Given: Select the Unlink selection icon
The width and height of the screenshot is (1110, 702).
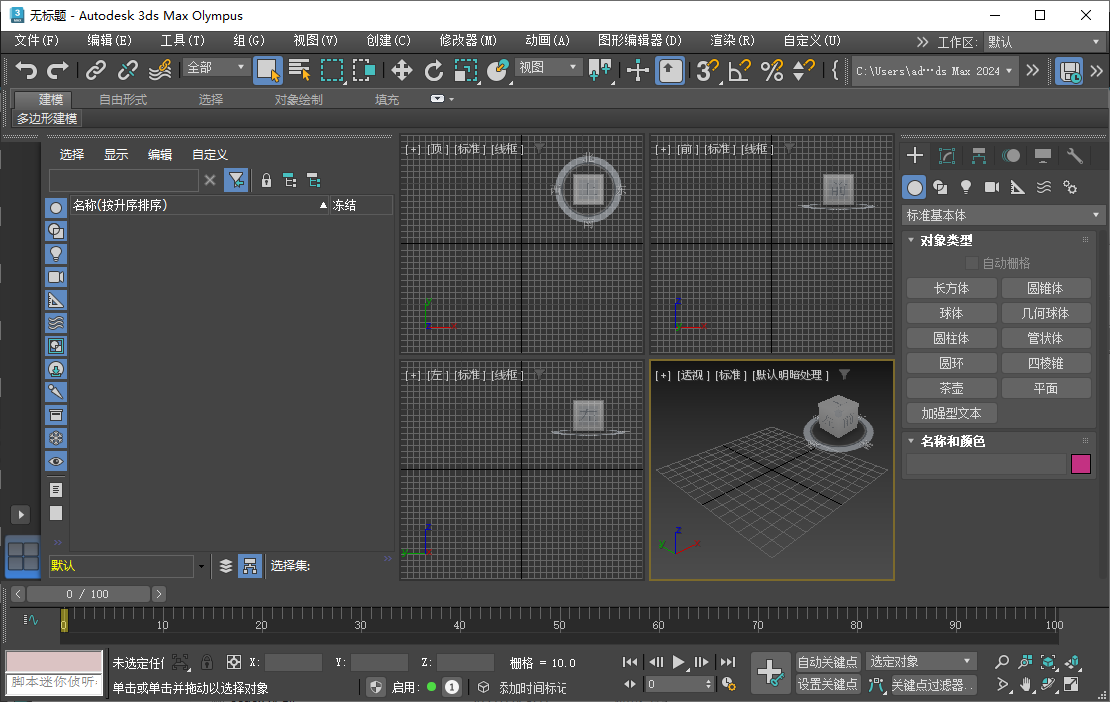Looking at the screenshot, I should pyautogui.click(x=127, y=70).
